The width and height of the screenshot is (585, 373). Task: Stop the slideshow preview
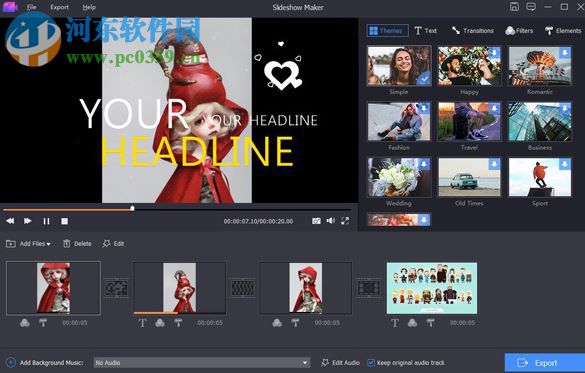(65, 221)
